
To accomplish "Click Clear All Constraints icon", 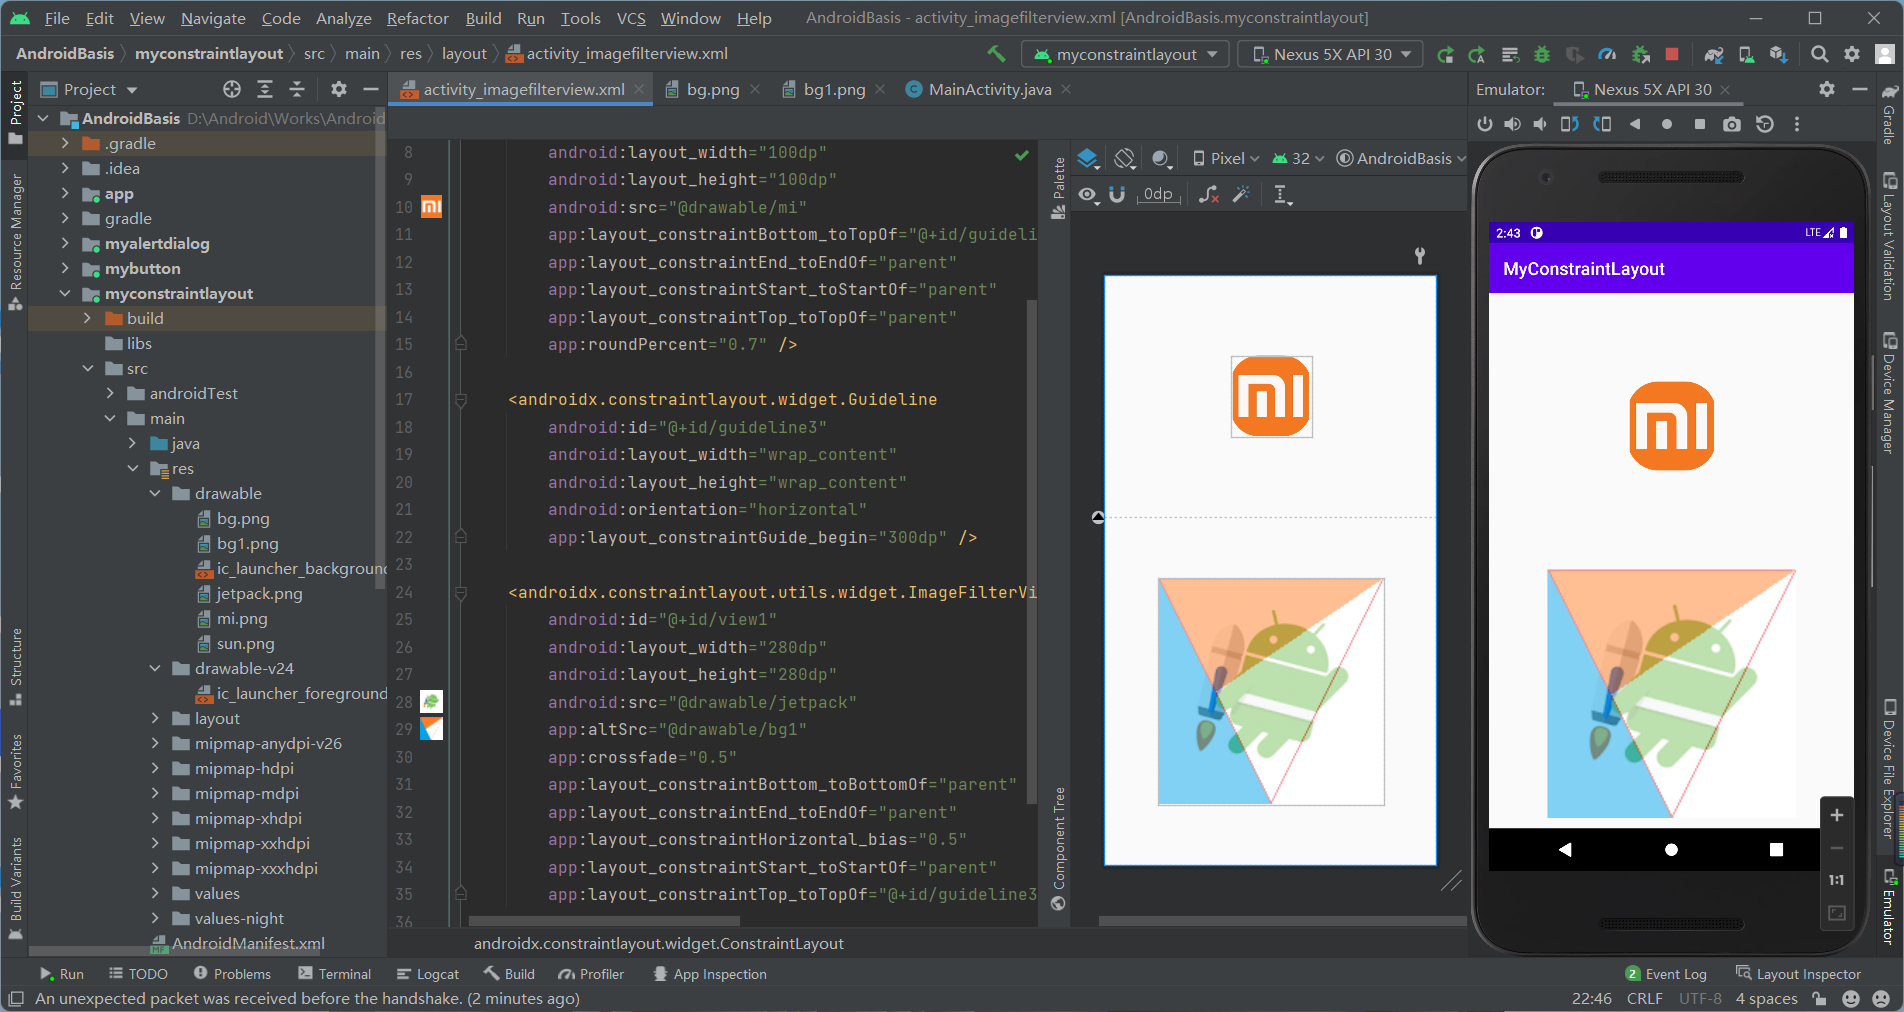I will (1209, 194).
